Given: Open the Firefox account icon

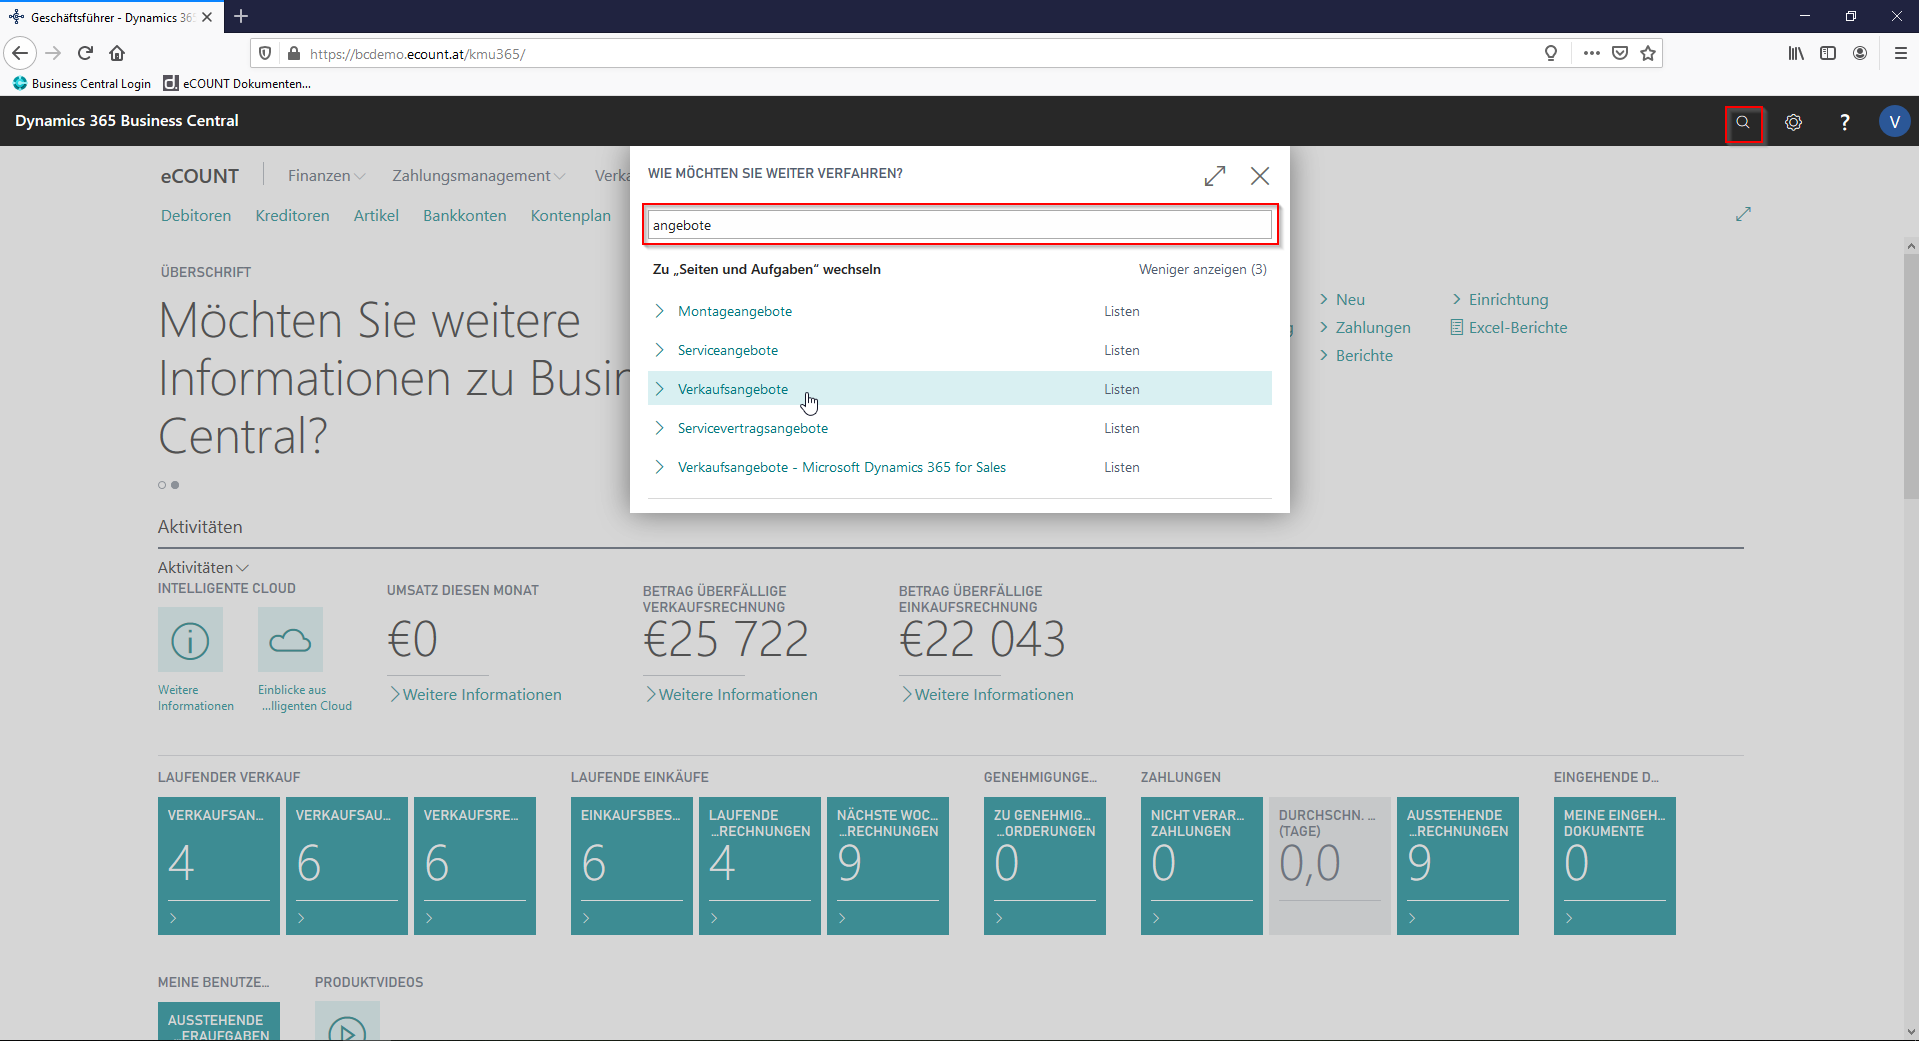Looking at the screenshot, I should coord(1860,53).
